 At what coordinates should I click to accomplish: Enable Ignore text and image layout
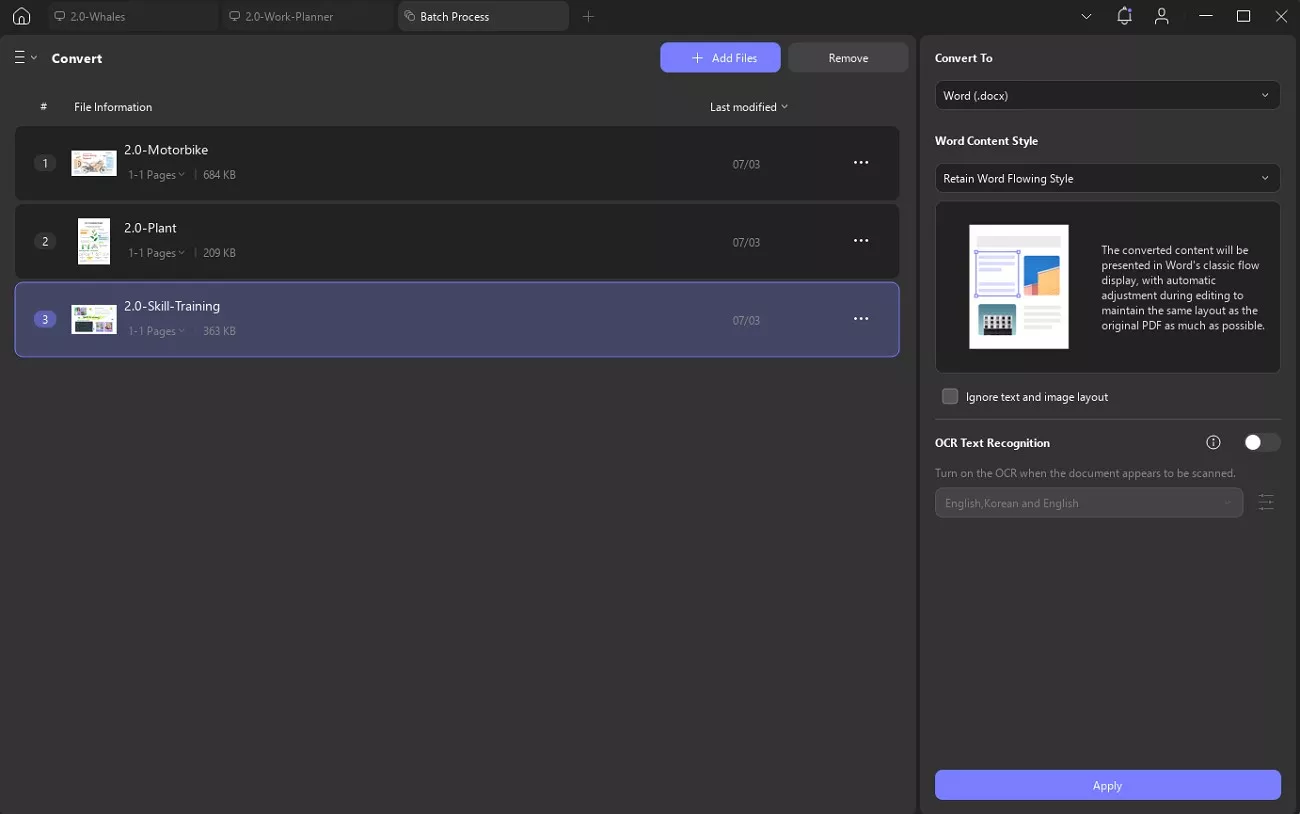tap(950, 397)
